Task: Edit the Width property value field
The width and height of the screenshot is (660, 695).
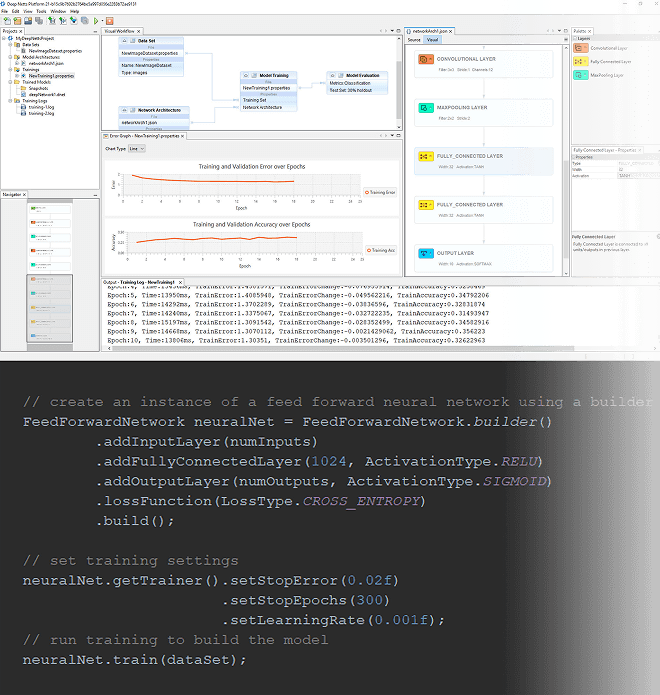Action: (x=631, y=168)
